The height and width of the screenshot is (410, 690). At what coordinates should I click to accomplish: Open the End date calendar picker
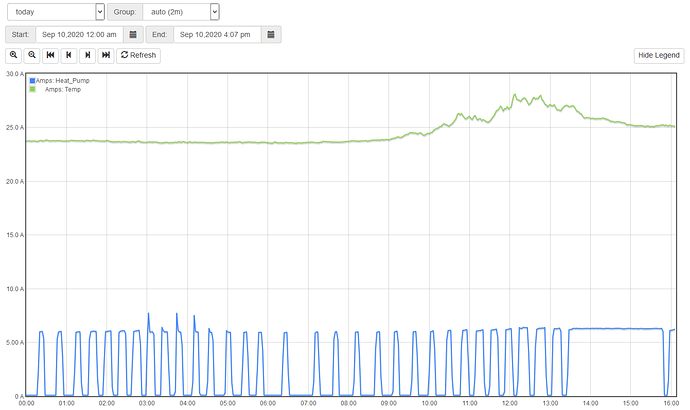[271, 34]
